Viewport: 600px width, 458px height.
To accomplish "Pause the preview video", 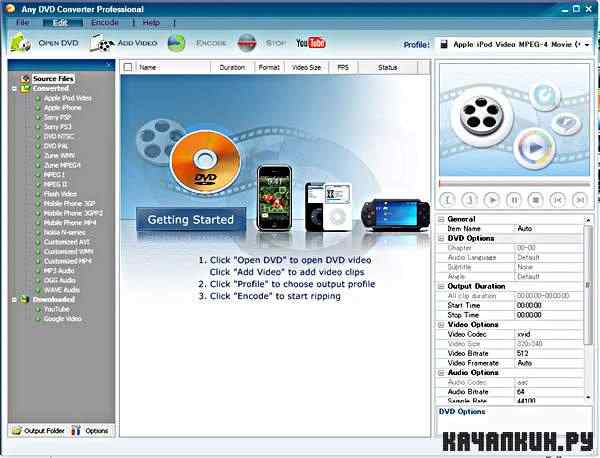I will tap(514, 200).
